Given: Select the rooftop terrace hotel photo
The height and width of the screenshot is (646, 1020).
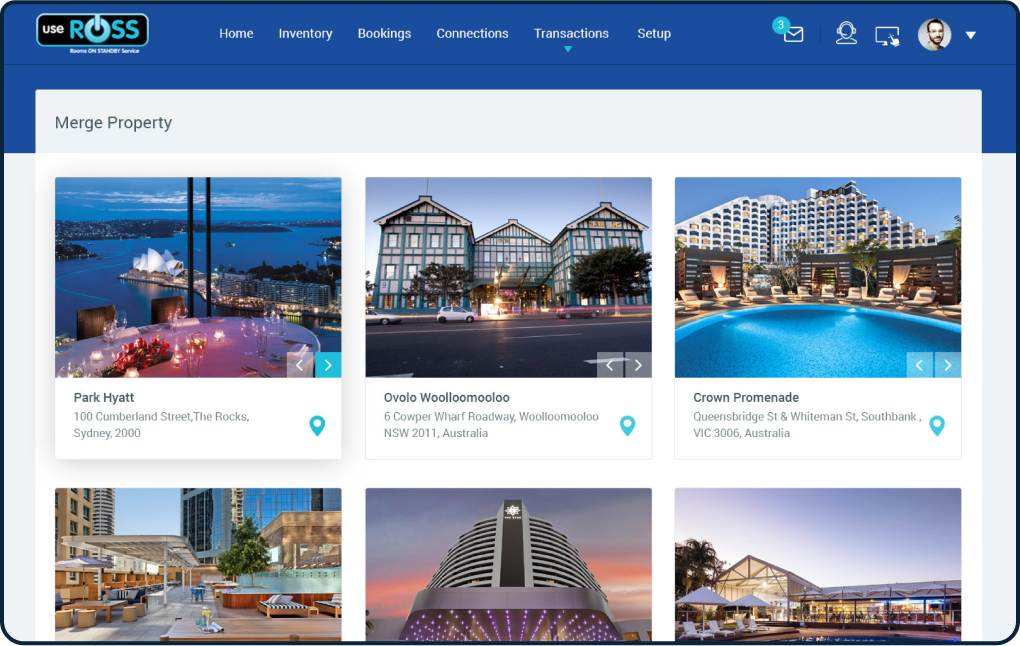Looking at the screenshot, I should tap(198, 565).
